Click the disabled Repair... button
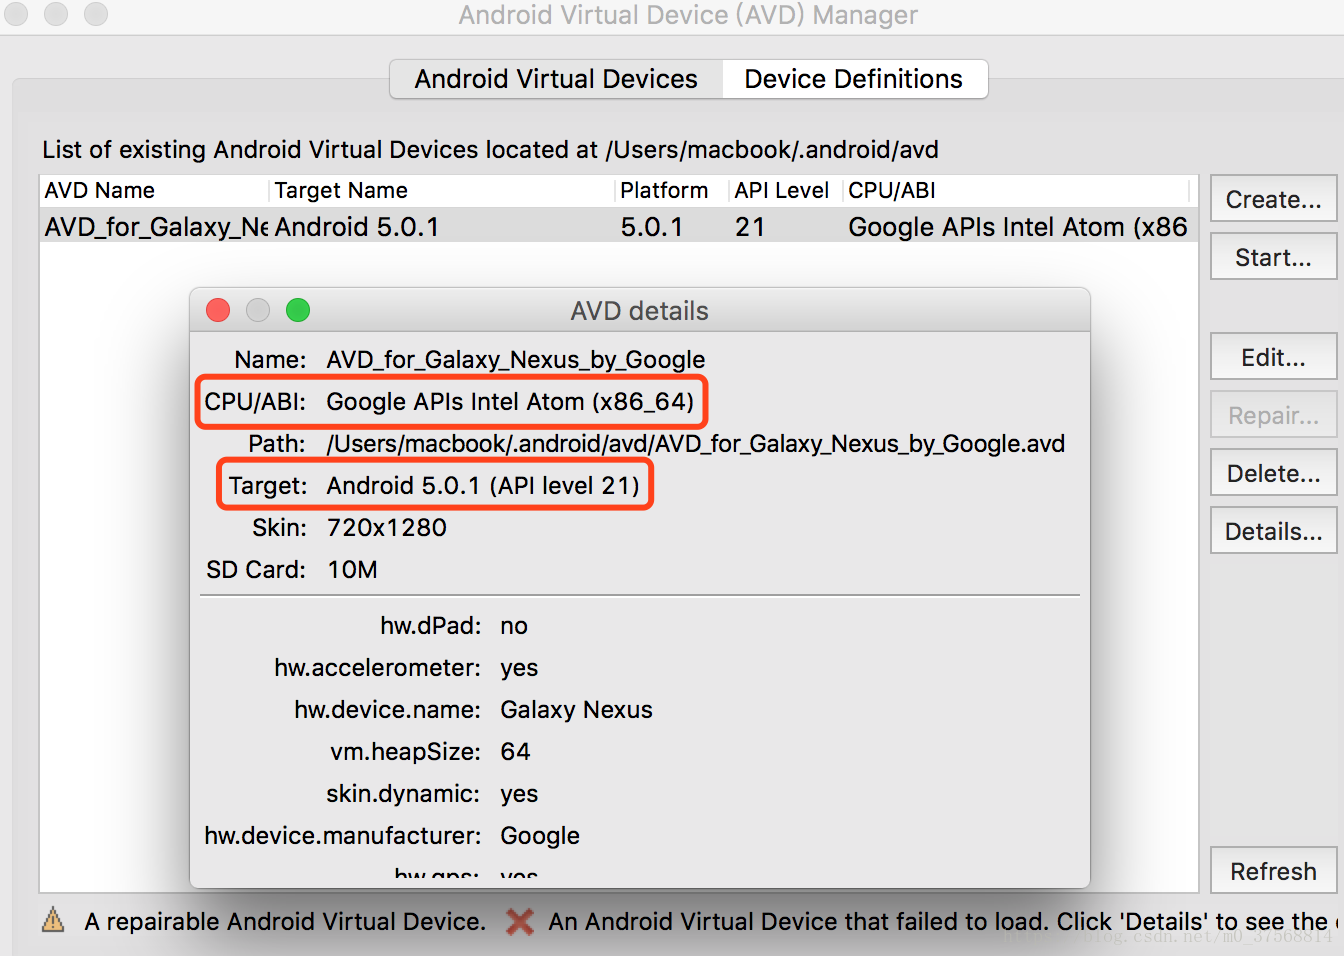The image size is (1344, 956). point(1273,415)
